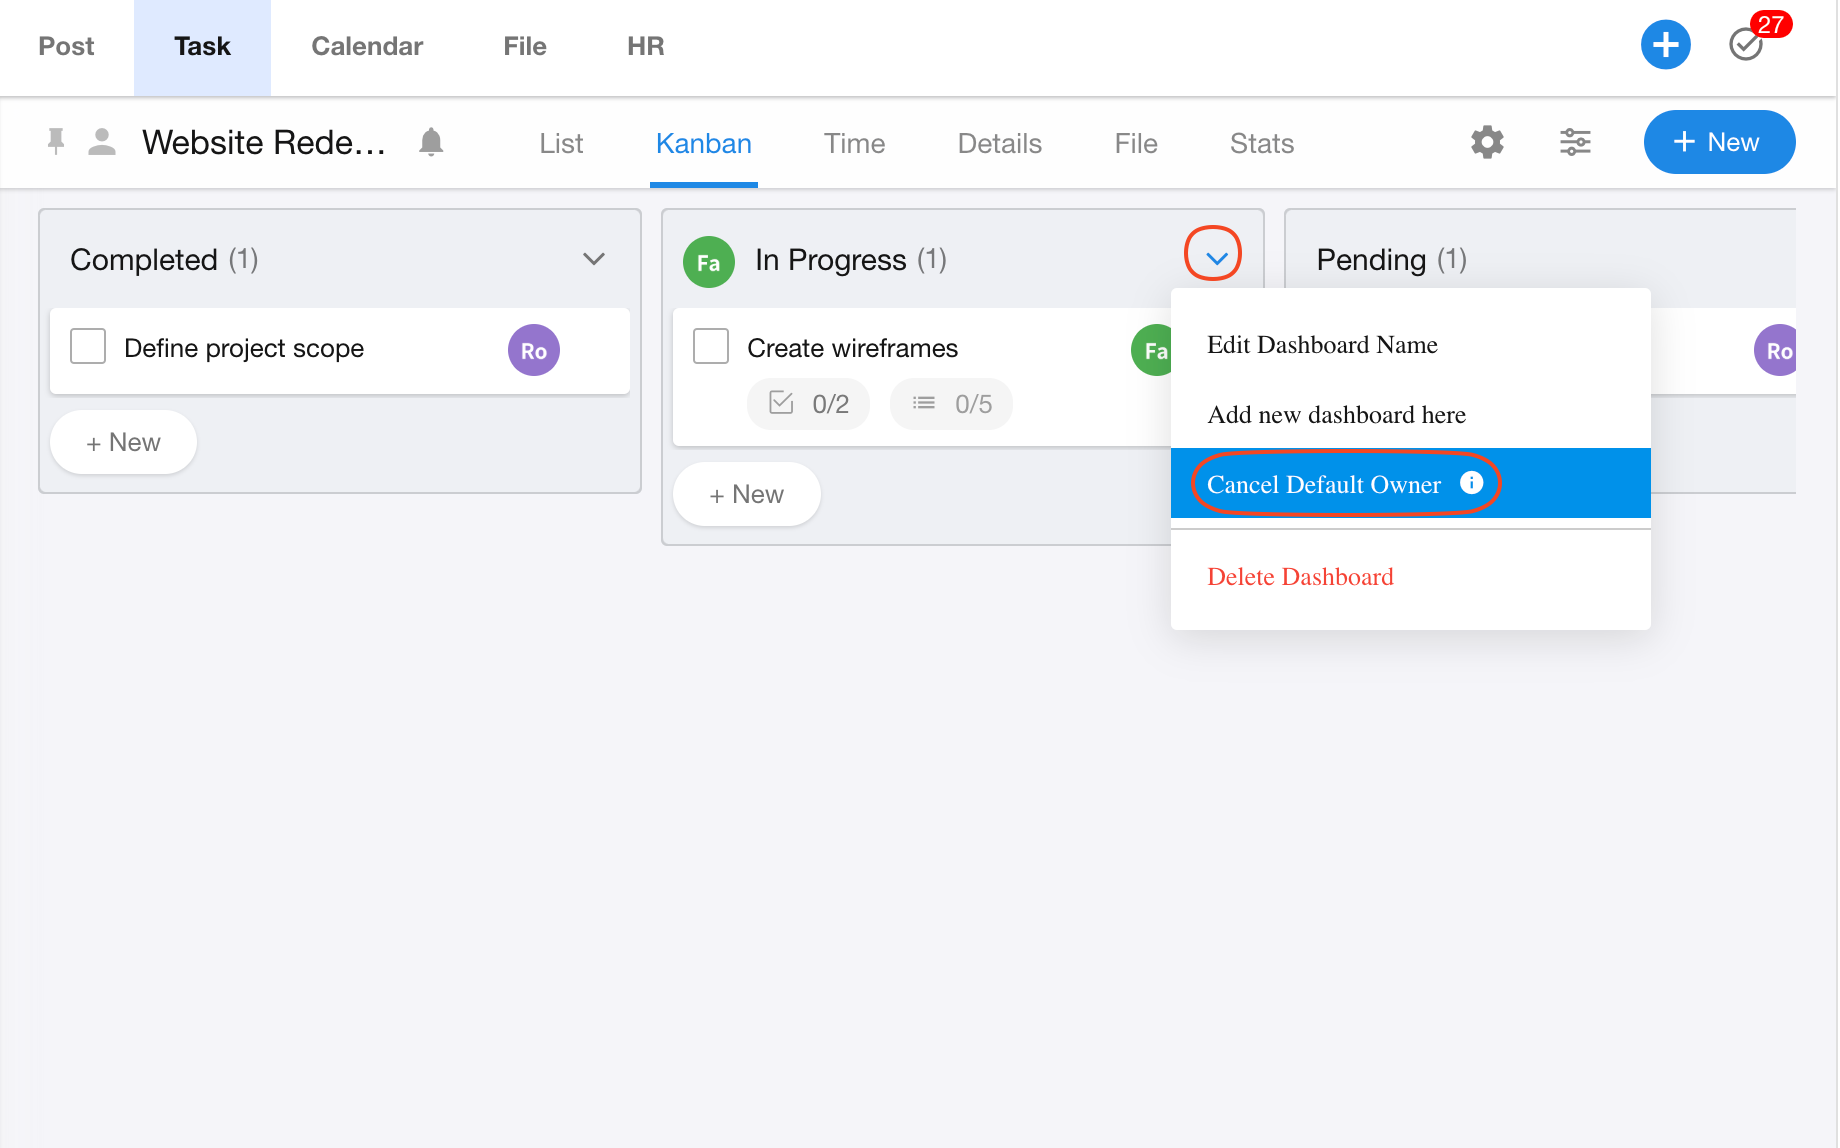Viewport: 1840px width, 1148px height.
Task: Check the Define project scope checkbox
Action: click(x=88, y=347)
